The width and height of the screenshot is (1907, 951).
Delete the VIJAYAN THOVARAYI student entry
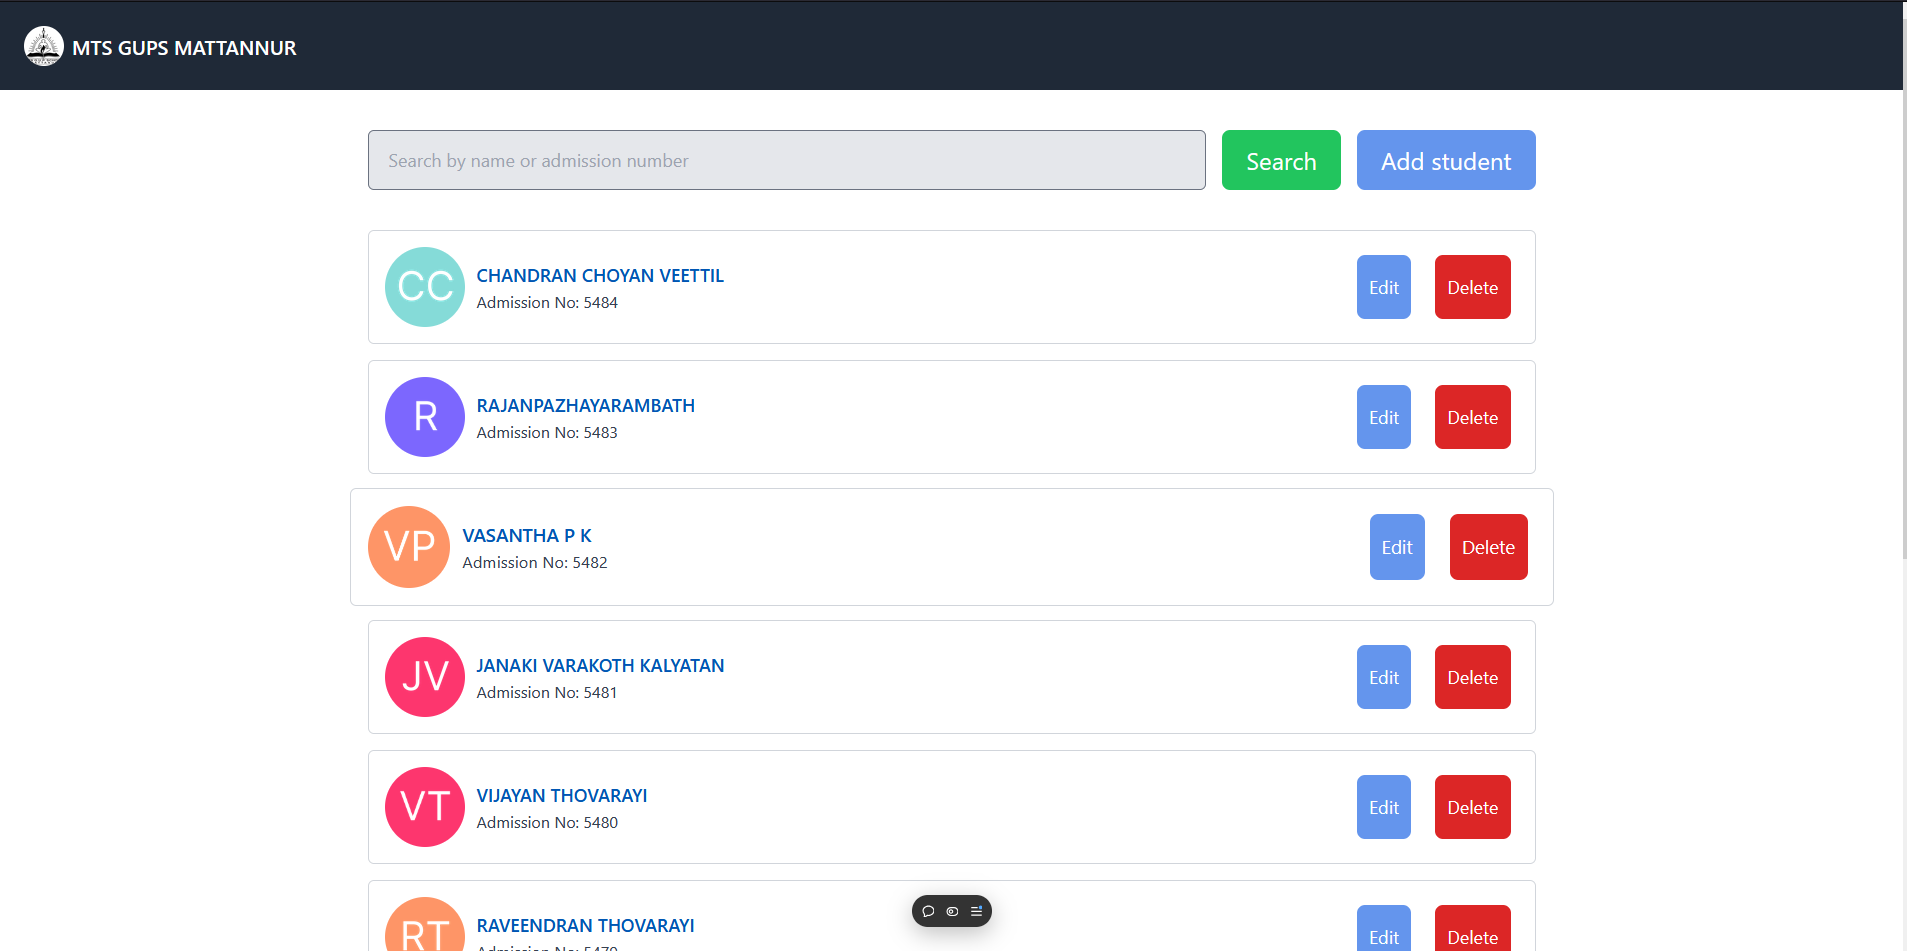coord(1472,807)
